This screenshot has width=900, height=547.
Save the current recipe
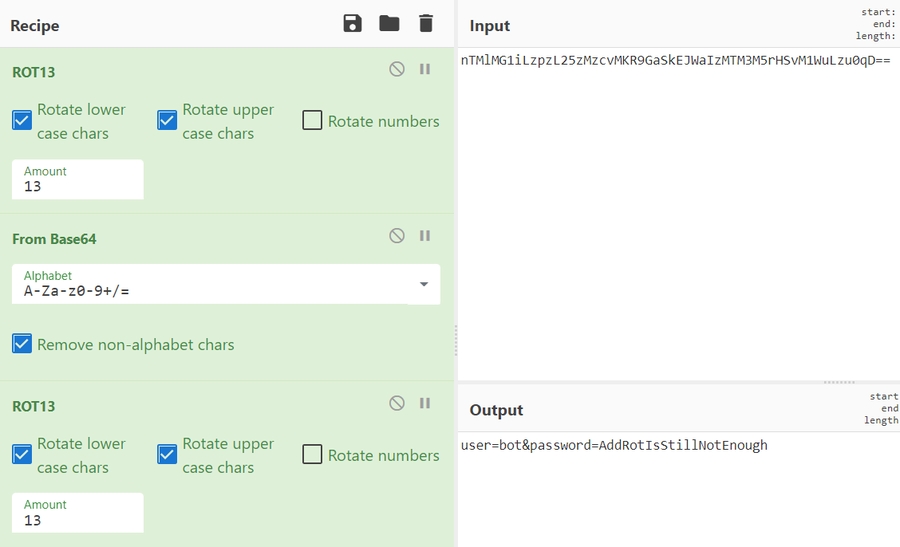(x=352, y=24)
